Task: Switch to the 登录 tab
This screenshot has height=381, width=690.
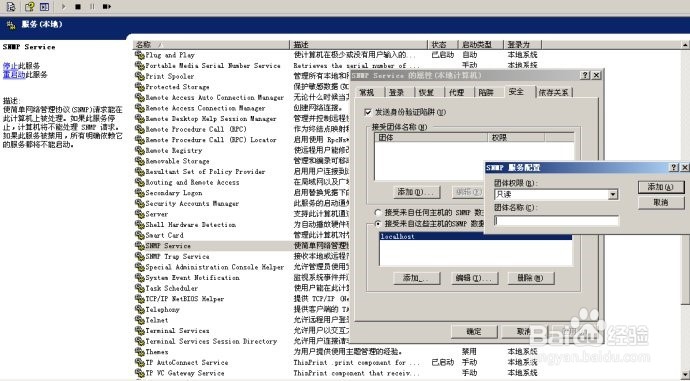Action: point(397,92)
